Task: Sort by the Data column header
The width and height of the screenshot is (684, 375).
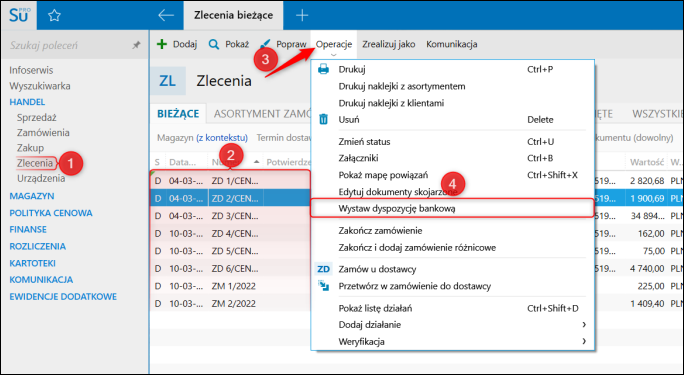Action: (182, 162)
